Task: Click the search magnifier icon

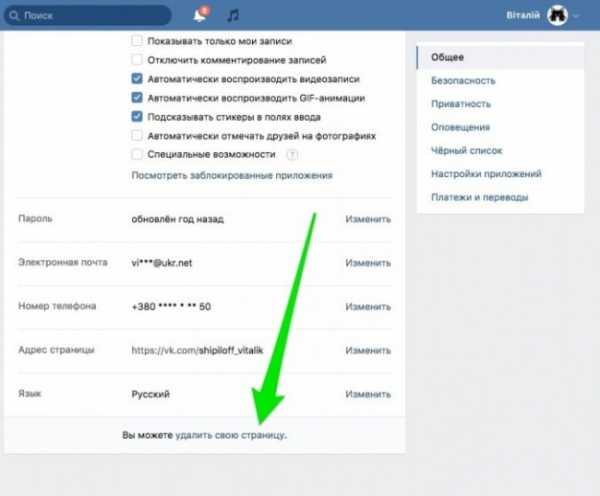Action: coord(14,15)
